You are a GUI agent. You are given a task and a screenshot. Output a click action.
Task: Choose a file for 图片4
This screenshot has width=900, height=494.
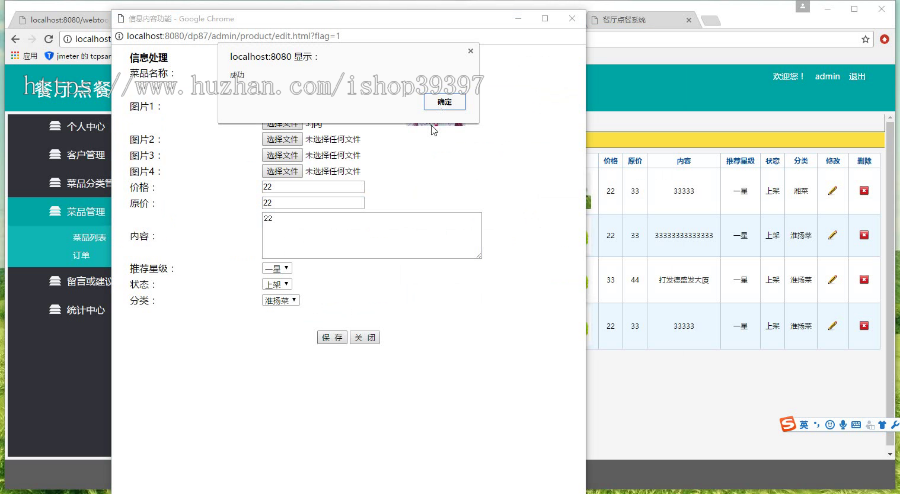(282, 171)
